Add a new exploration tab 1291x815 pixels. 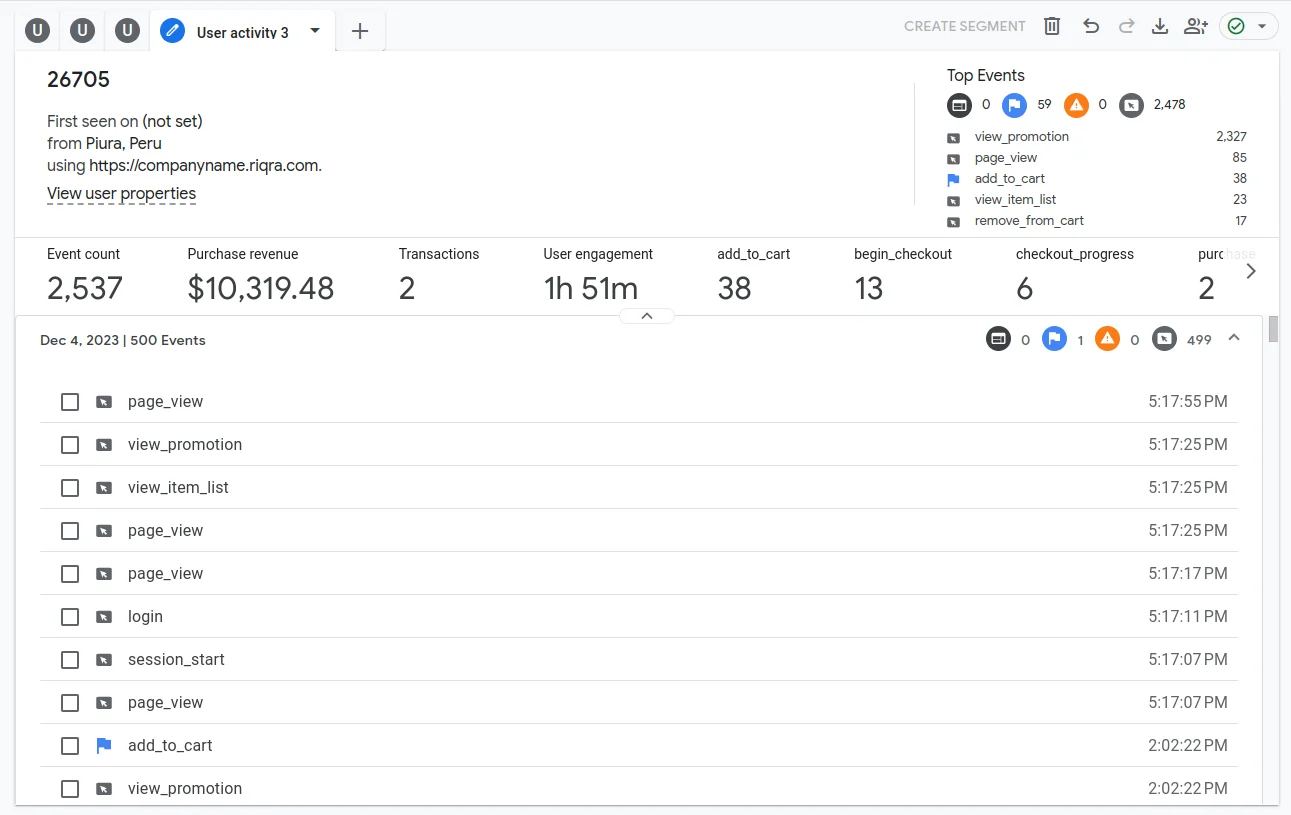click(360, 32)
